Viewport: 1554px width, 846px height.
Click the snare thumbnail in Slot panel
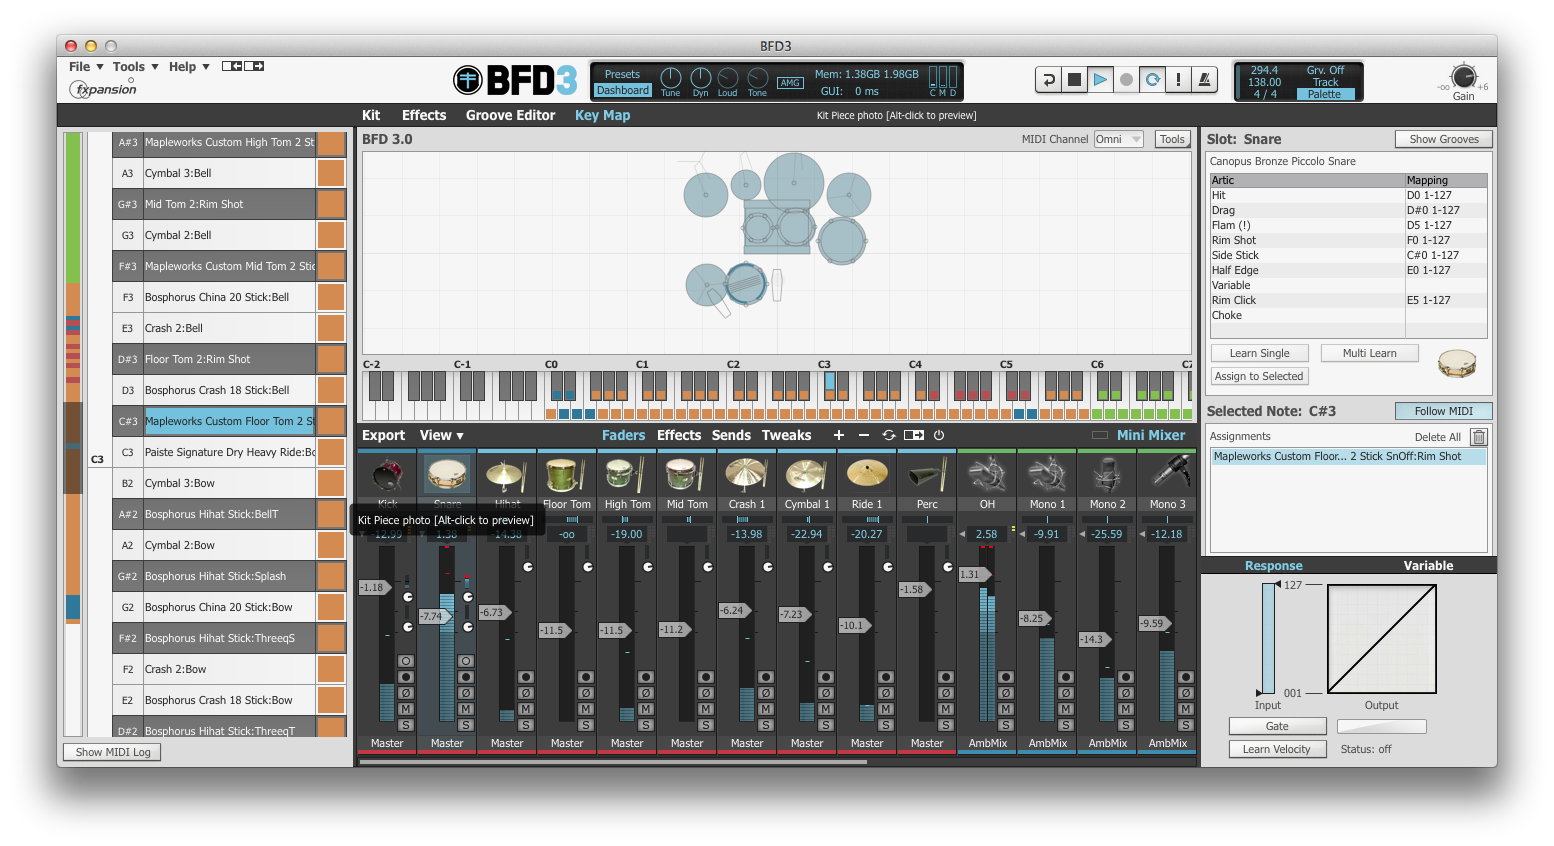[x=1457, y=362]
